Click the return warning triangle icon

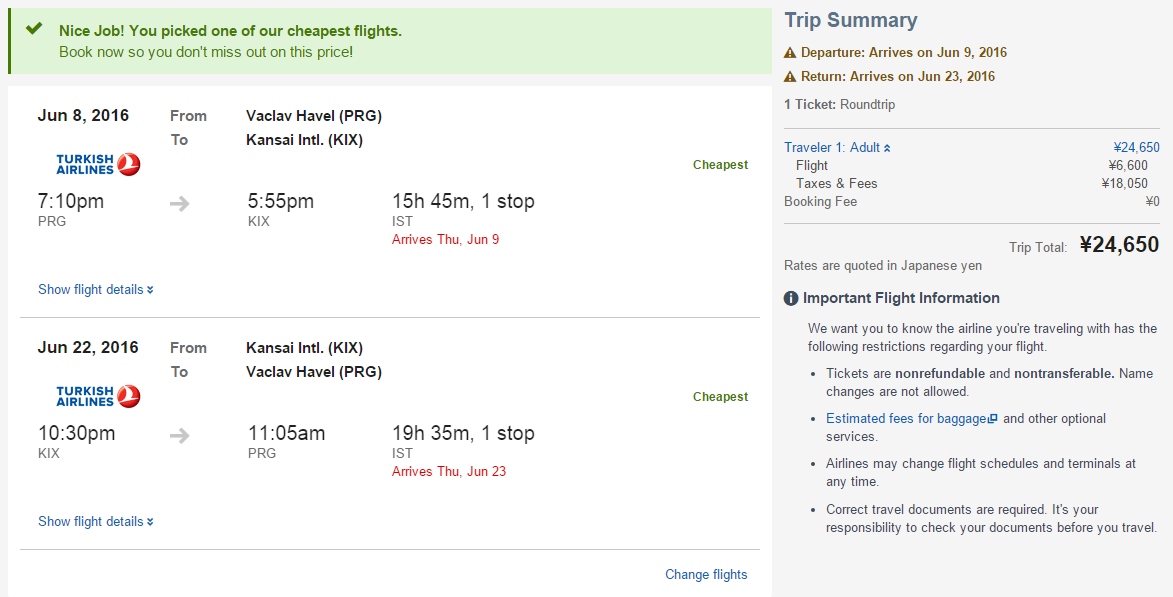tap(790, 76)
